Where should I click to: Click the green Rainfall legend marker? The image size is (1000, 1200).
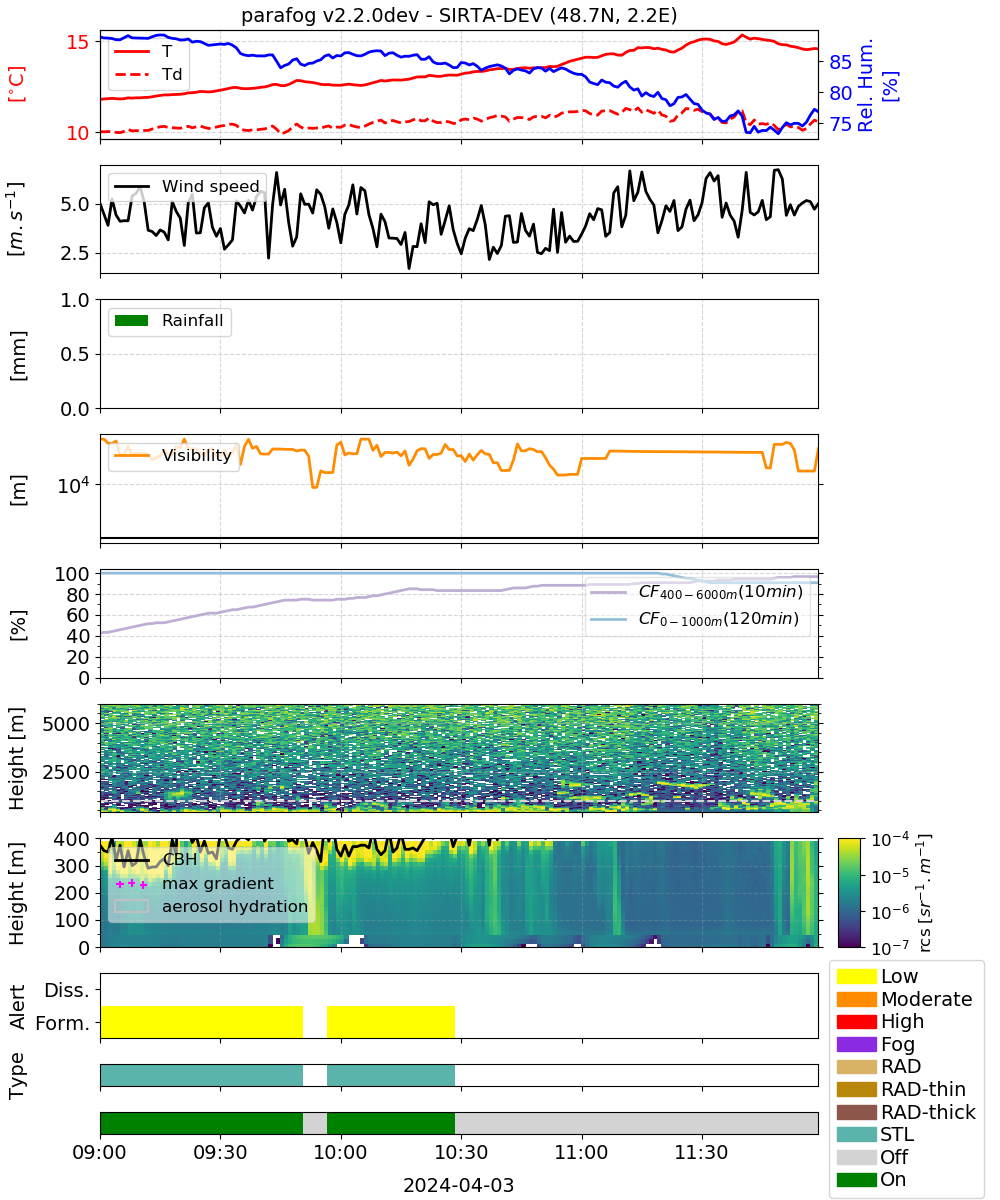(x=131, y=321)
